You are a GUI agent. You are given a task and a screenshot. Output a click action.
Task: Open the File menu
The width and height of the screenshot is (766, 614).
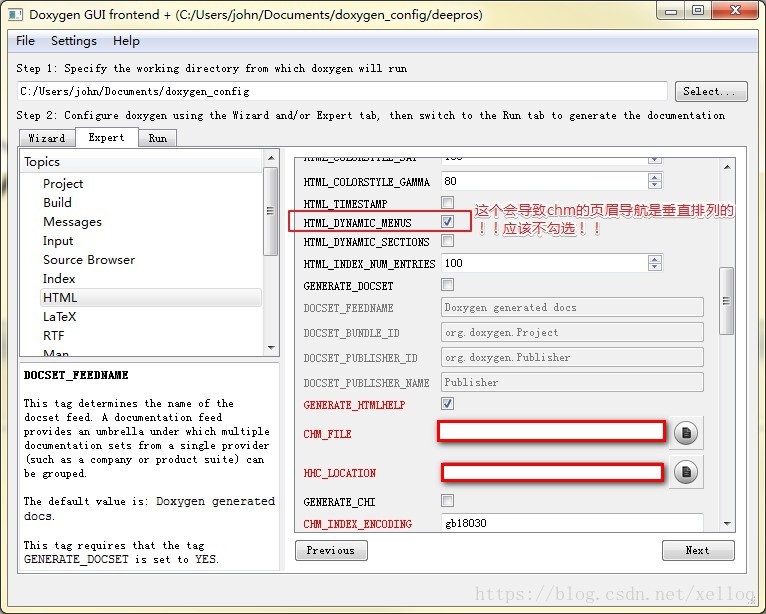tap(25, 41)
